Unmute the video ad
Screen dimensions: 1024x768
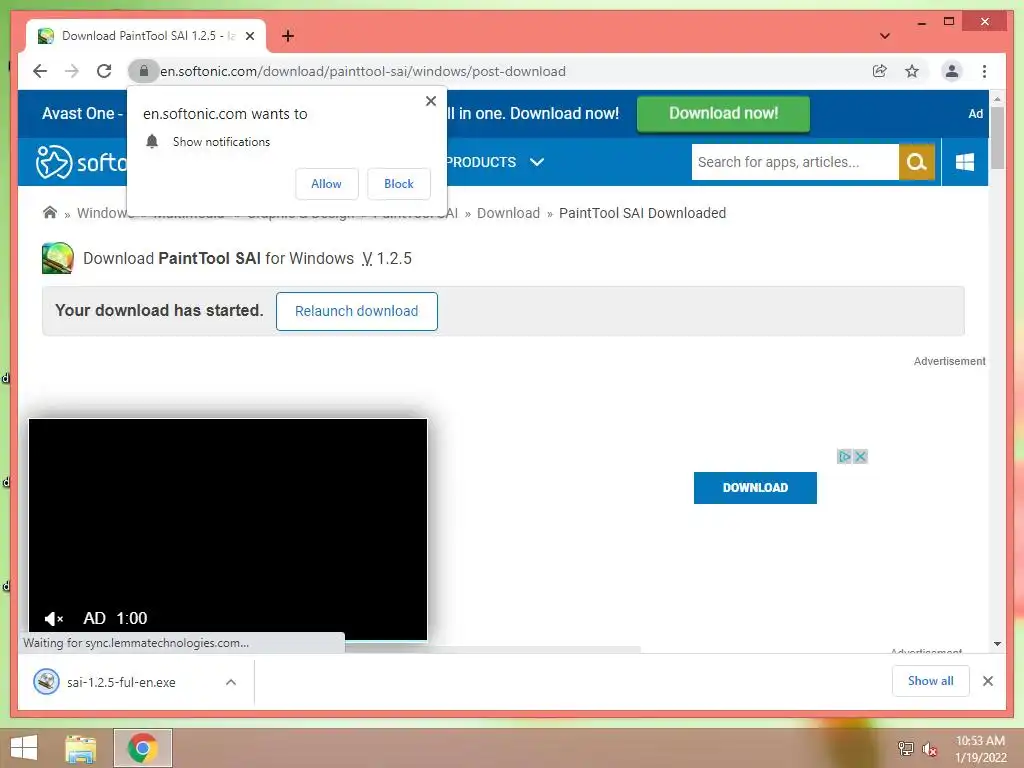point(53,618)
